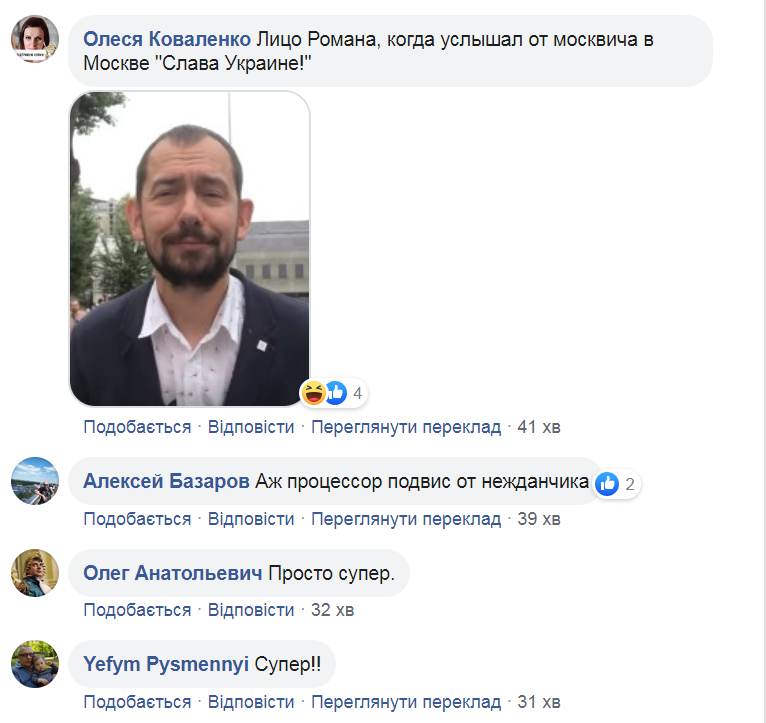
Task: View translation of Yefym Pysmennyi's comment
Action: (406, 702)
